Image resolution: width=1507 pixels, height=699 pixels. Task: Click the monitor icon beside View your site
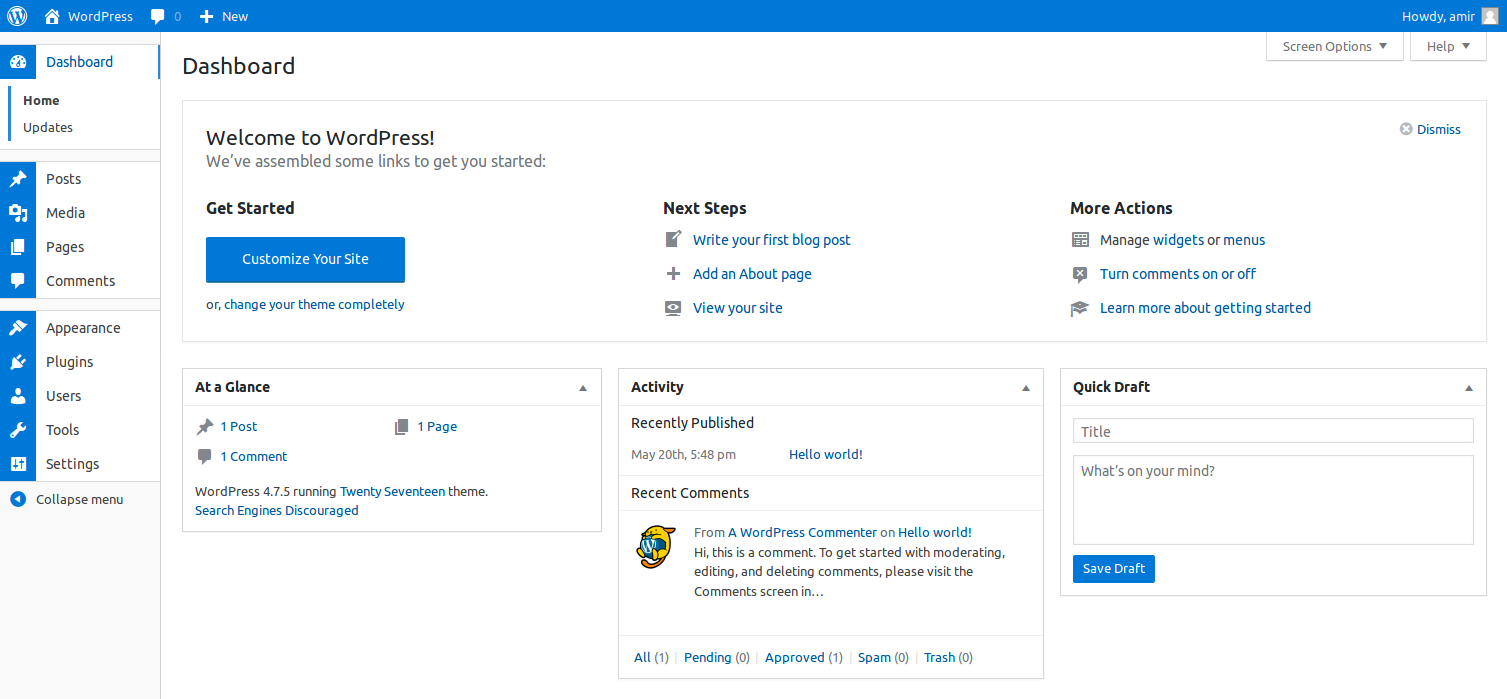[674, 308]
